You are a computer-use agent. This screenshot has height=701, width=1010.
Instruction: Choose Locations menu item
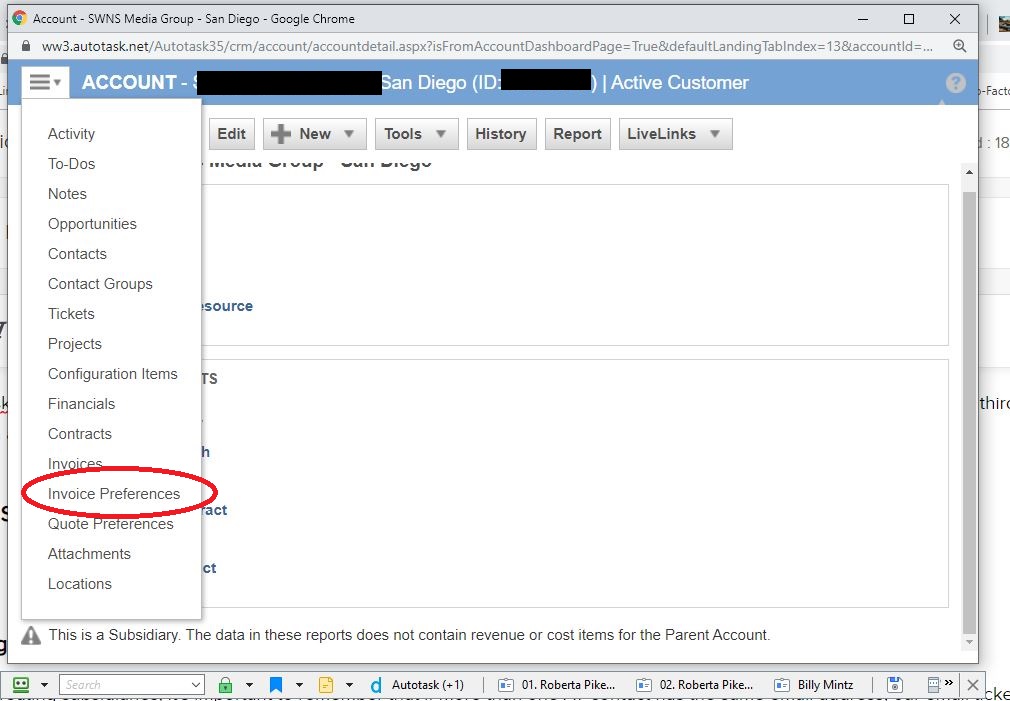click(80, 584)
